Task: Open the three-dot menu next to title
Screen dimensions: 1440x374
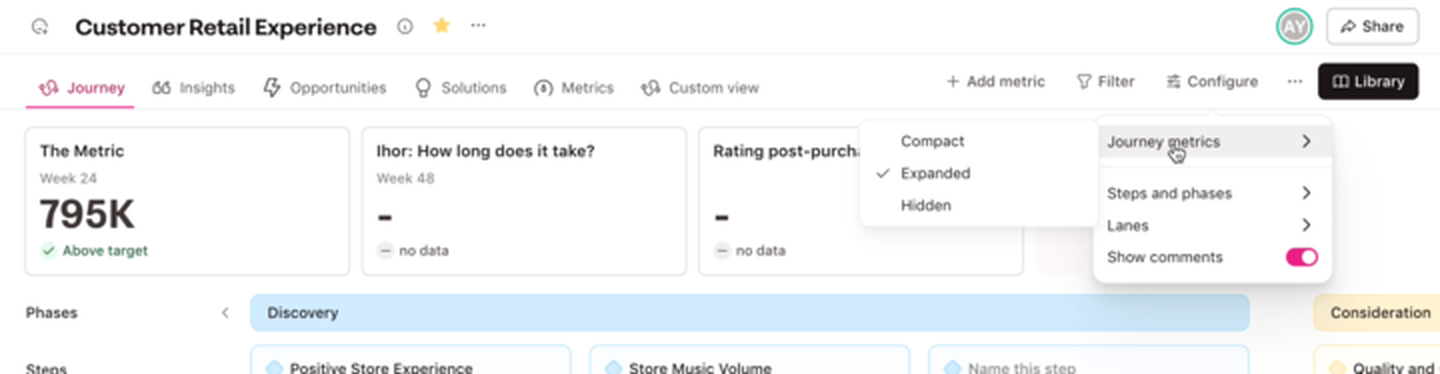Action: pos(478,26)
